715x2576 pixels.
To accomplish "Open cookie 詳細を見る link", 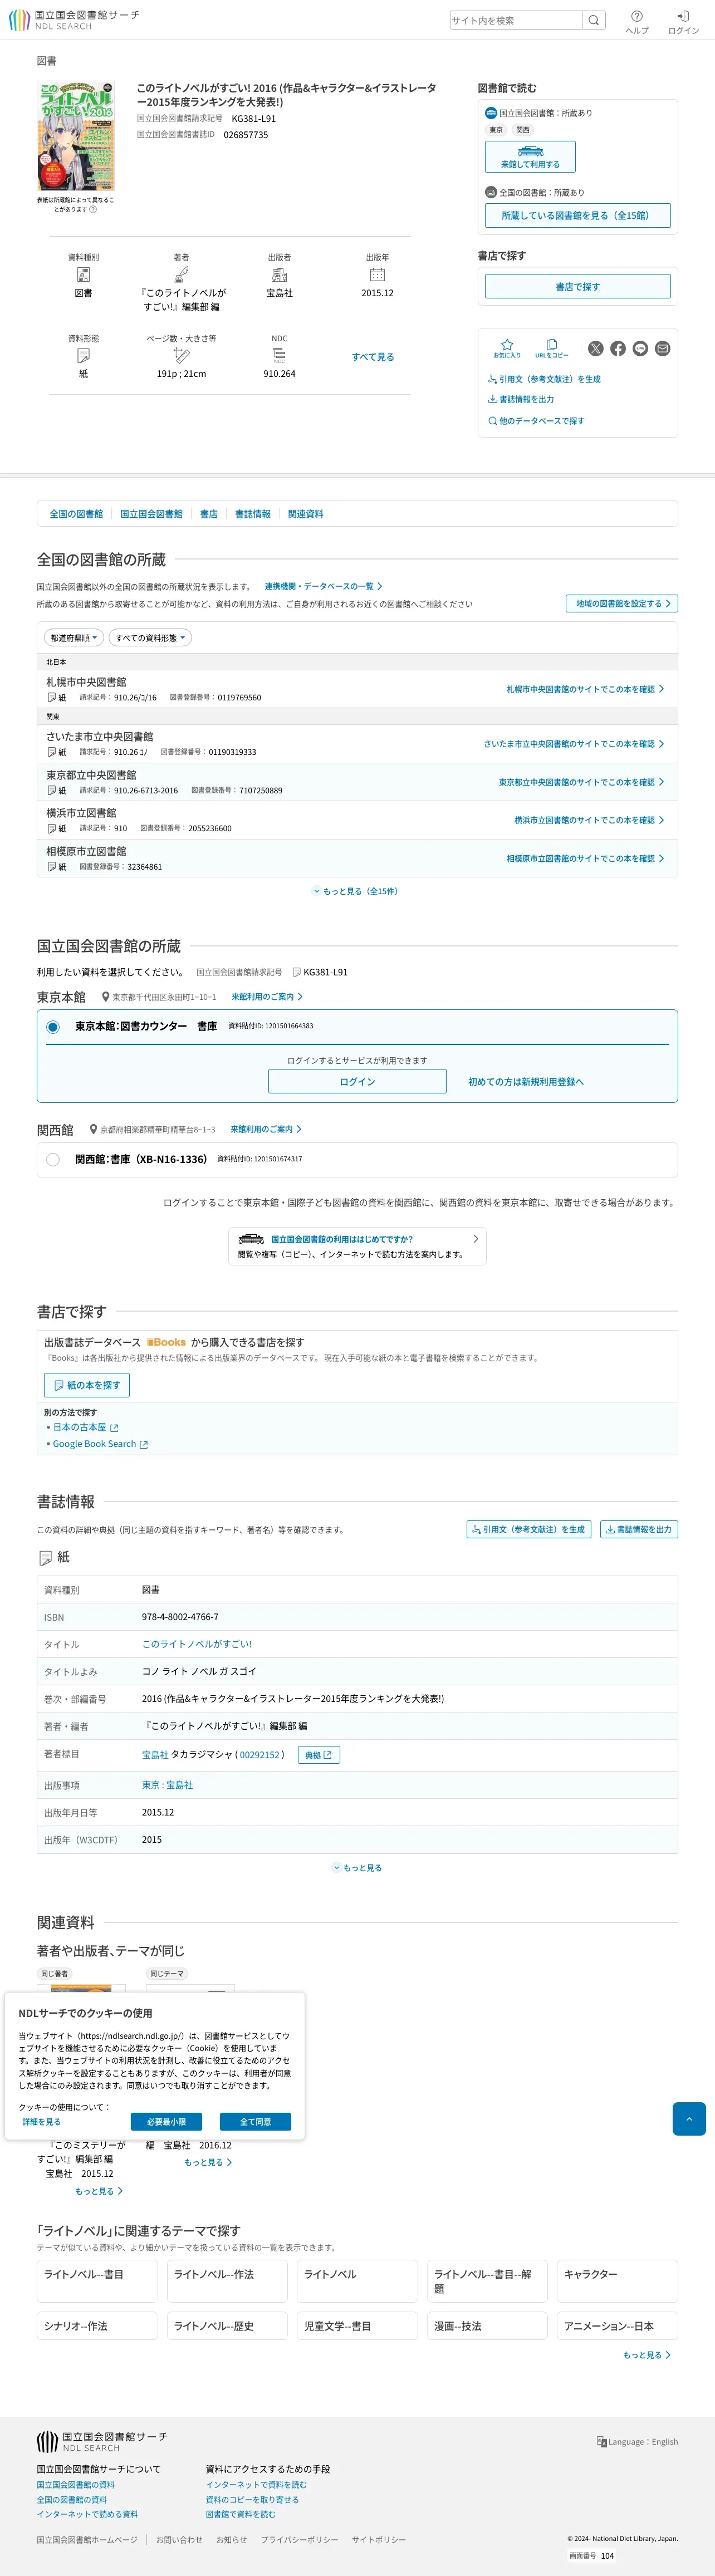I will tap(41, 2122).
